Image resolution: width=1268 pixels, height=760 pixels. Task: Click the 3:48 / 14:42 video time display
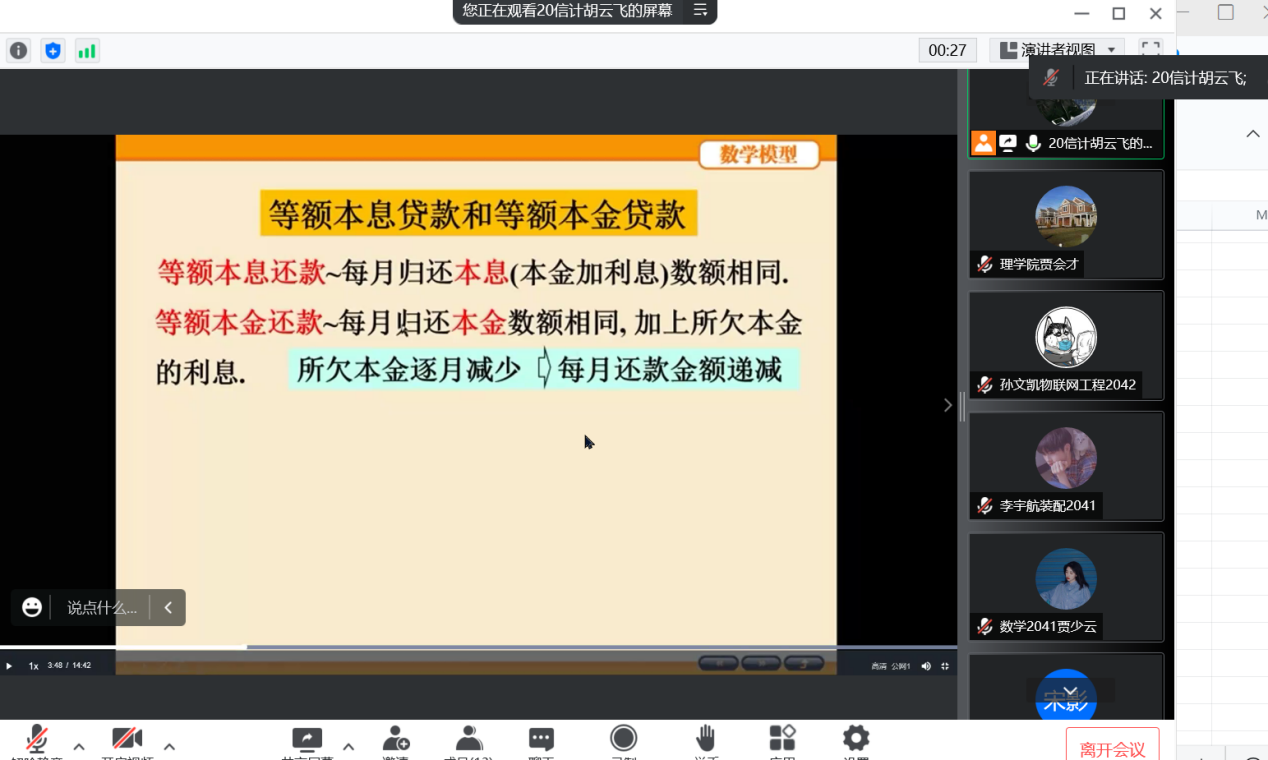point(69,666)
